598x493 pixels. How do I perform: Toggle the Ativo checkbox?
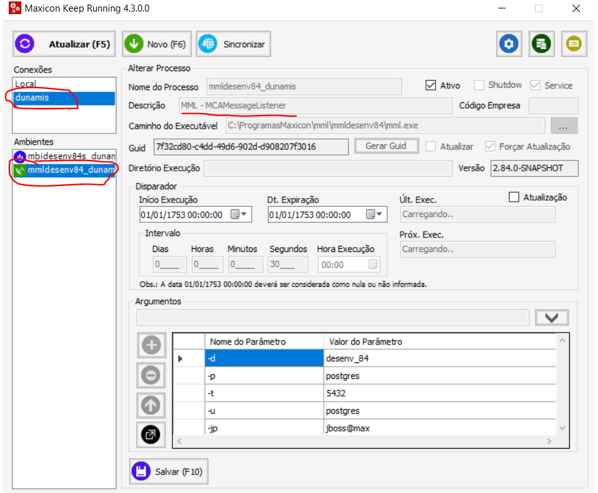431,85
